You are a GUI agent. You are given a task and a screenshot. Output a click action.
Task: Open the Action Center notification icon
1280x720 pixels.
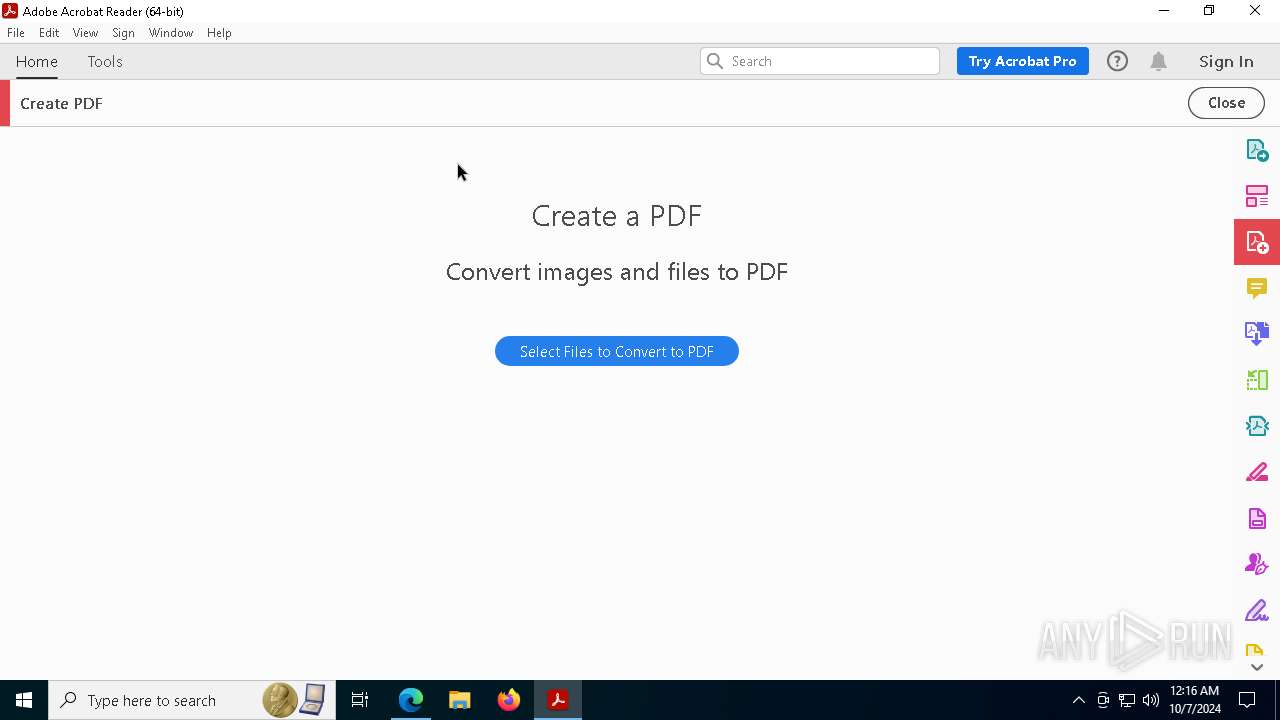(1247, 700)
